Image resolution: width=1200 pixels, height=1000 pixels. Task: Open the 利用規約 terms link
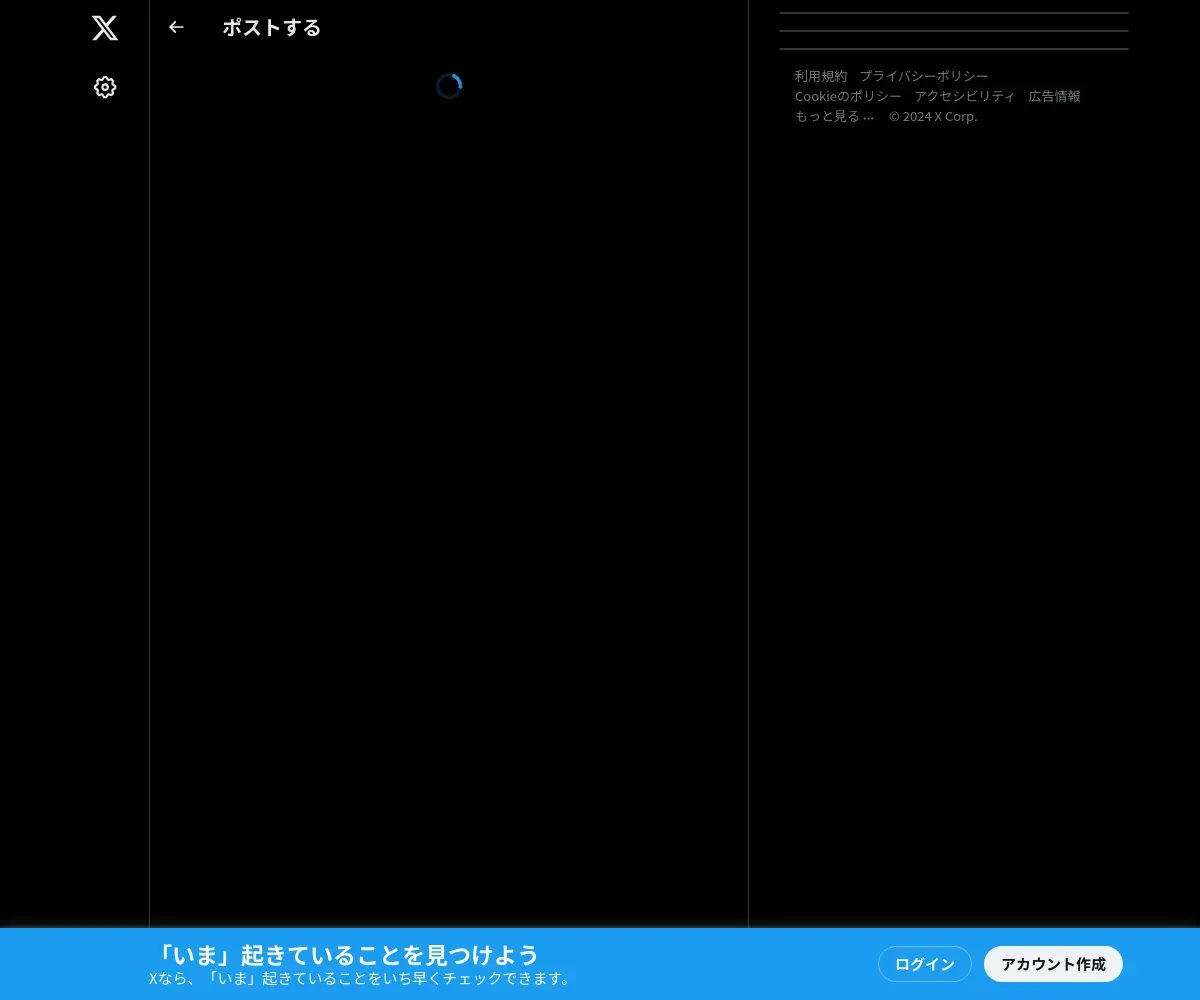point(821,76)
